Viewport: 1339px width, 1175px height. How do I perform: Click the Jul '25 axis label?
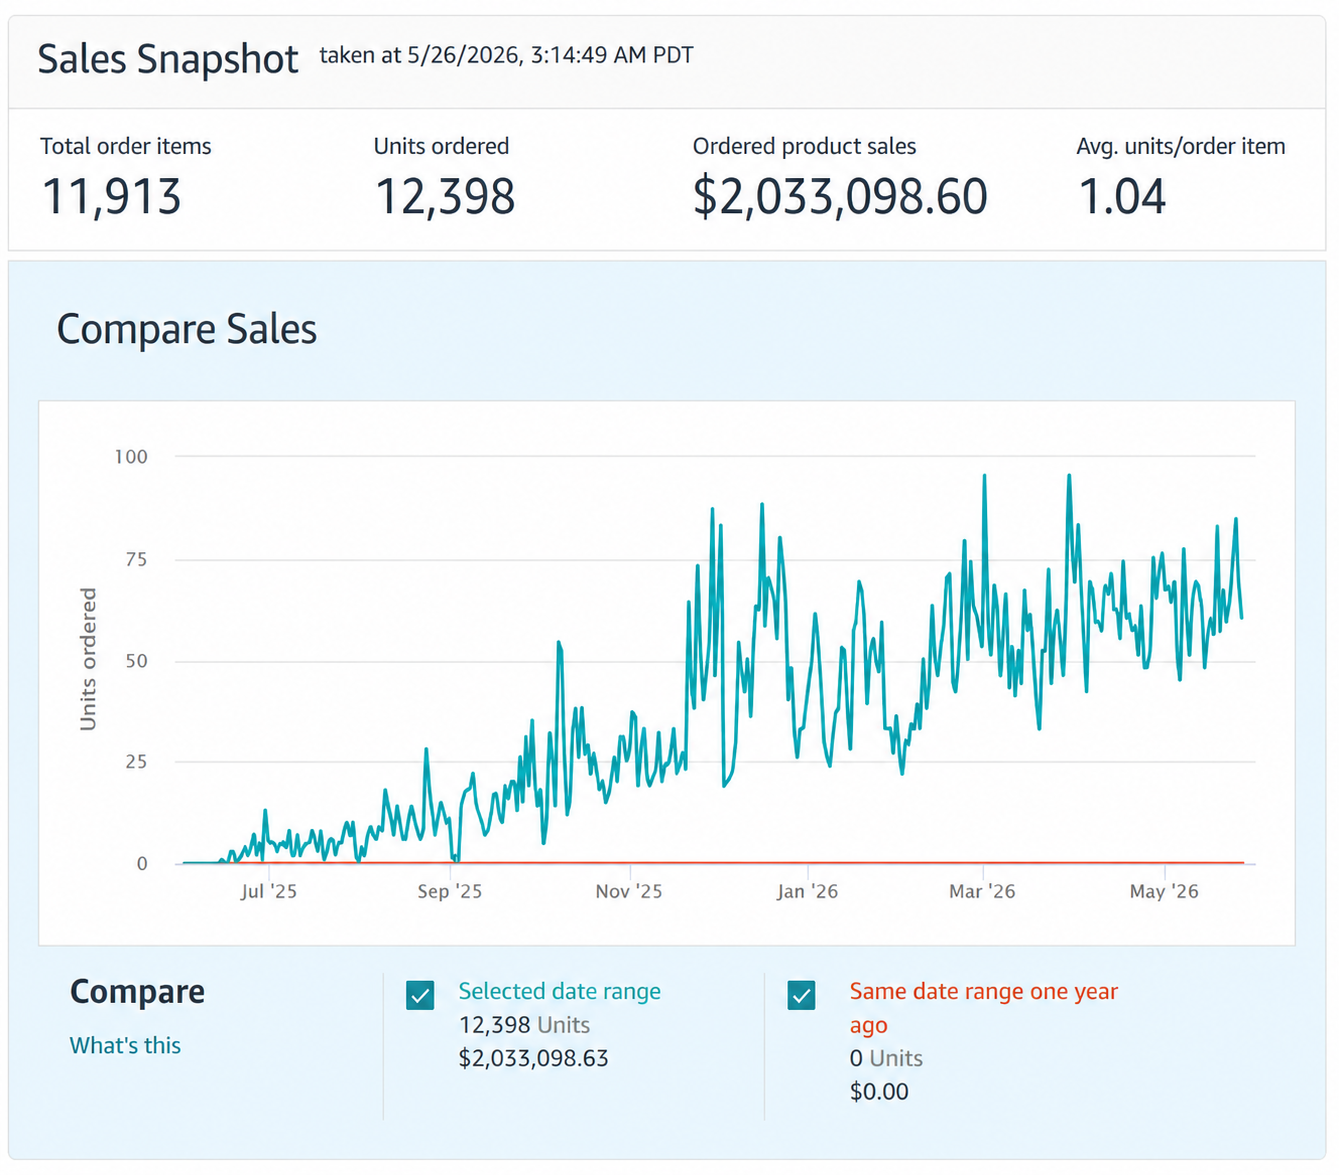(268, 891)
